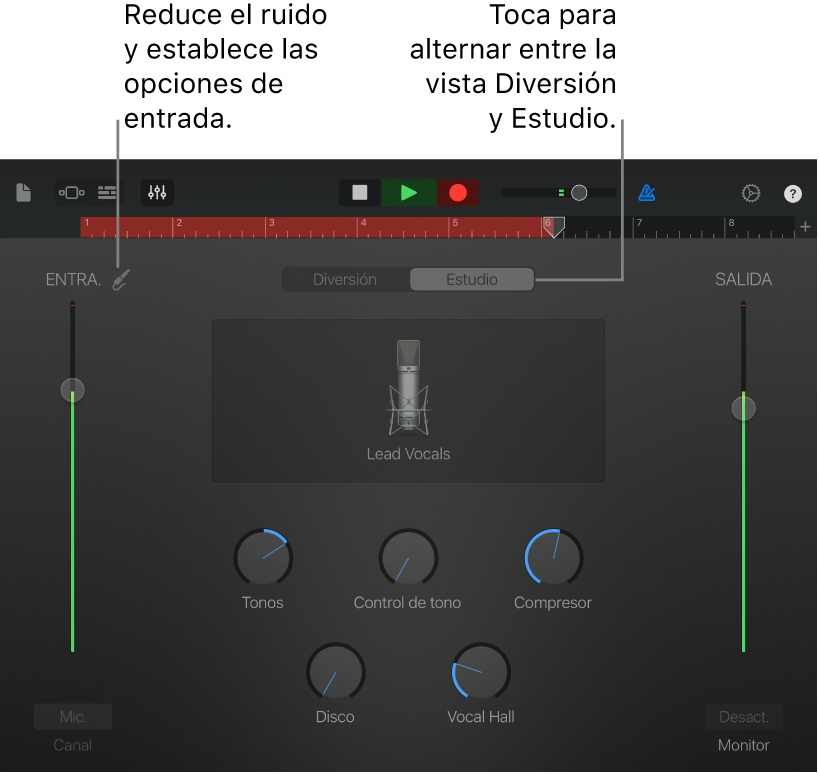Adjust the Disco effect knob

(335, 672)
